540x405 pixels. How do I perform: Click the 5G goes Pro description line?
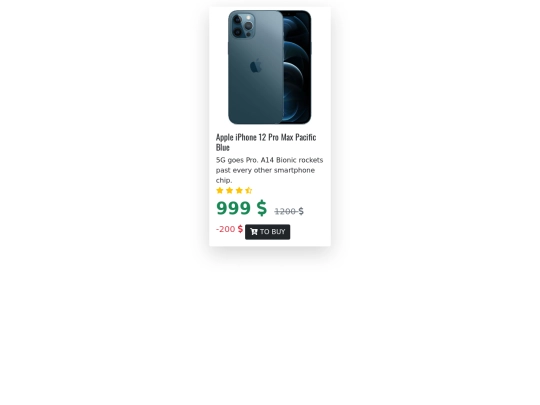pyautogui.click(x=269, y=160)
